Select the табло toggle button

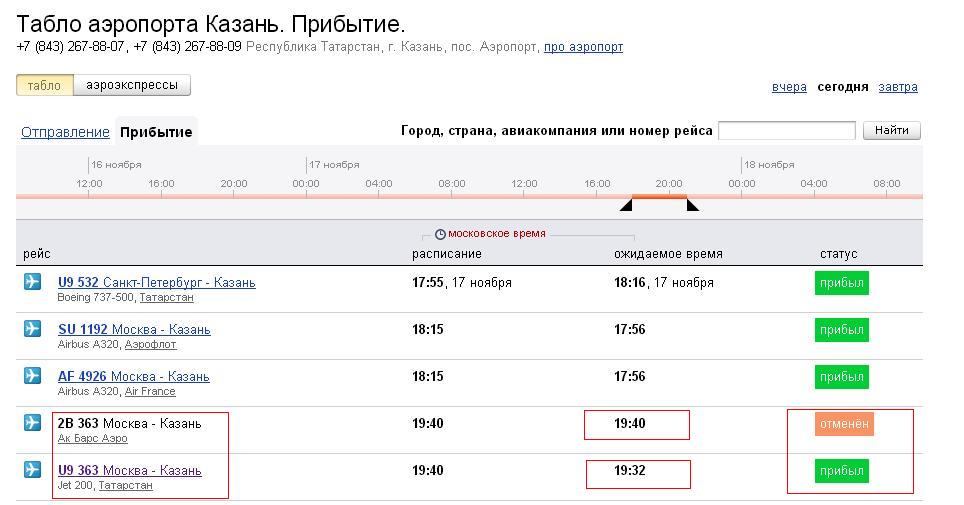click(x=45, y=85)
